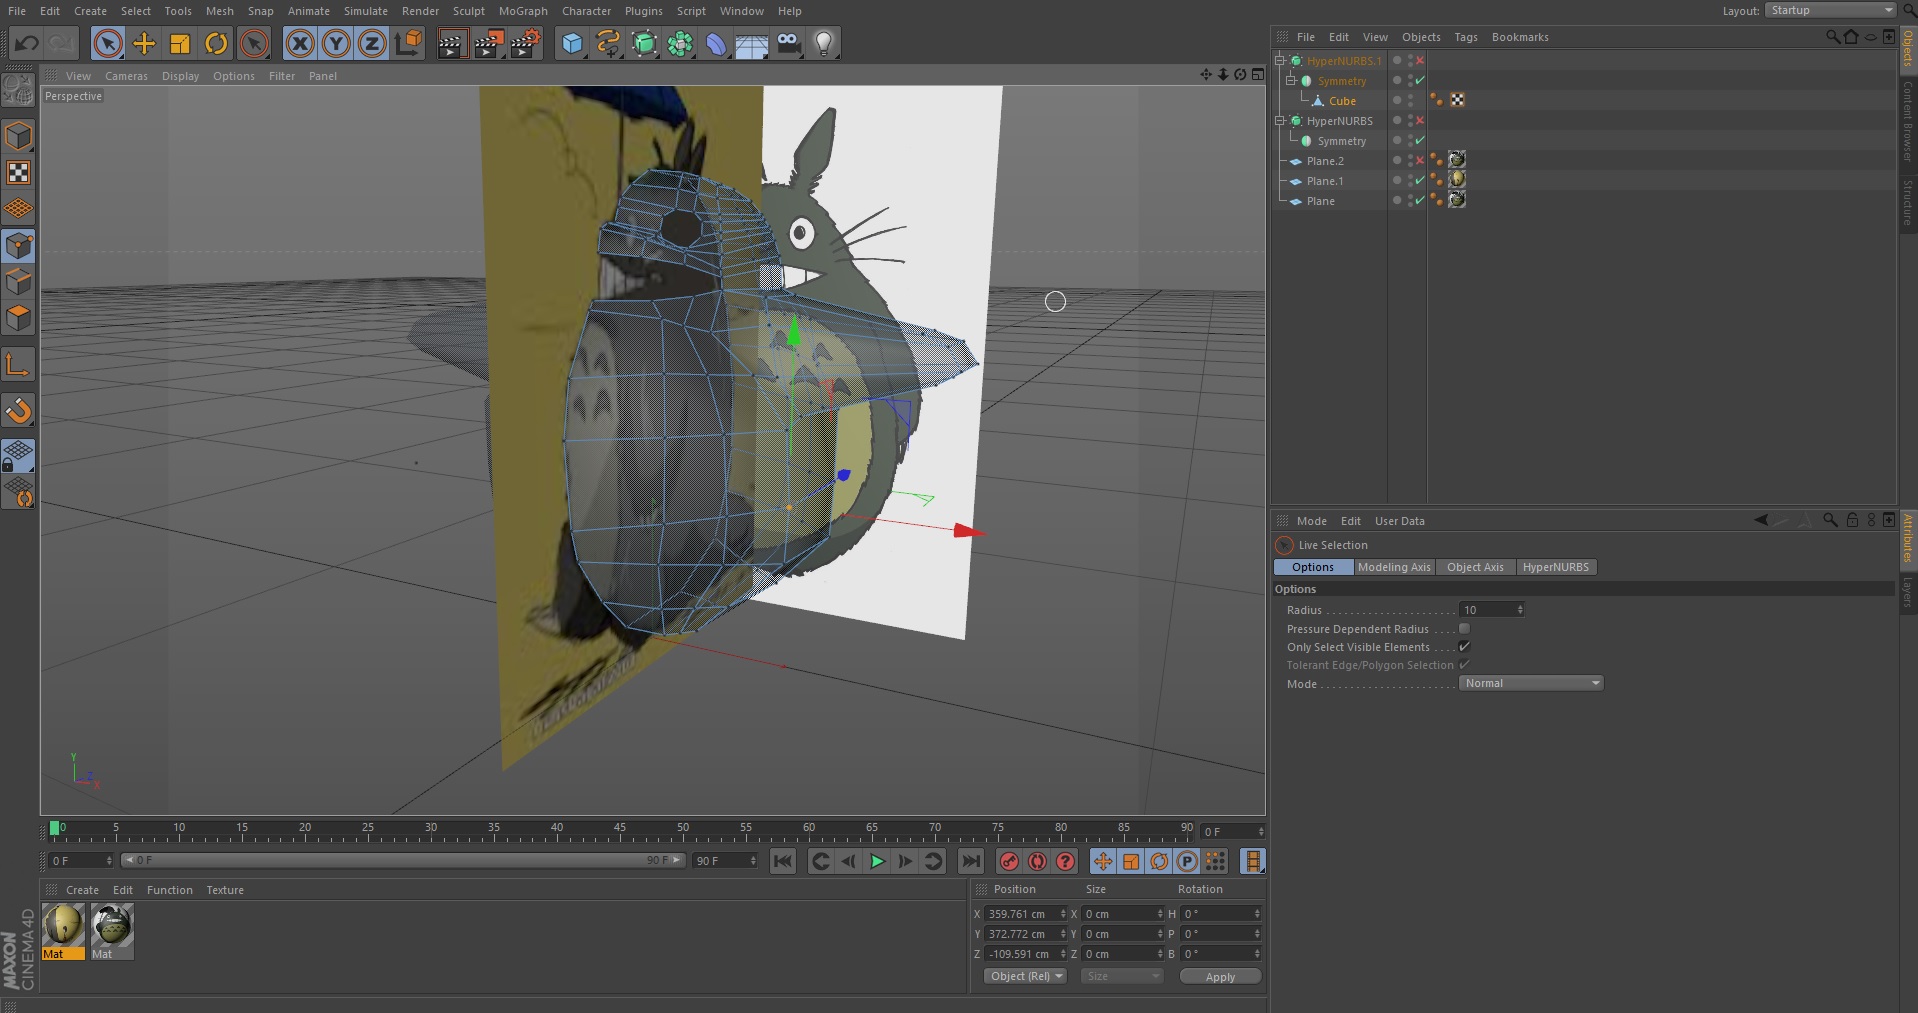Screen dimensions: 1918x1013
Task: Open the Render View clapperboard icon
Action: point(451,43)
